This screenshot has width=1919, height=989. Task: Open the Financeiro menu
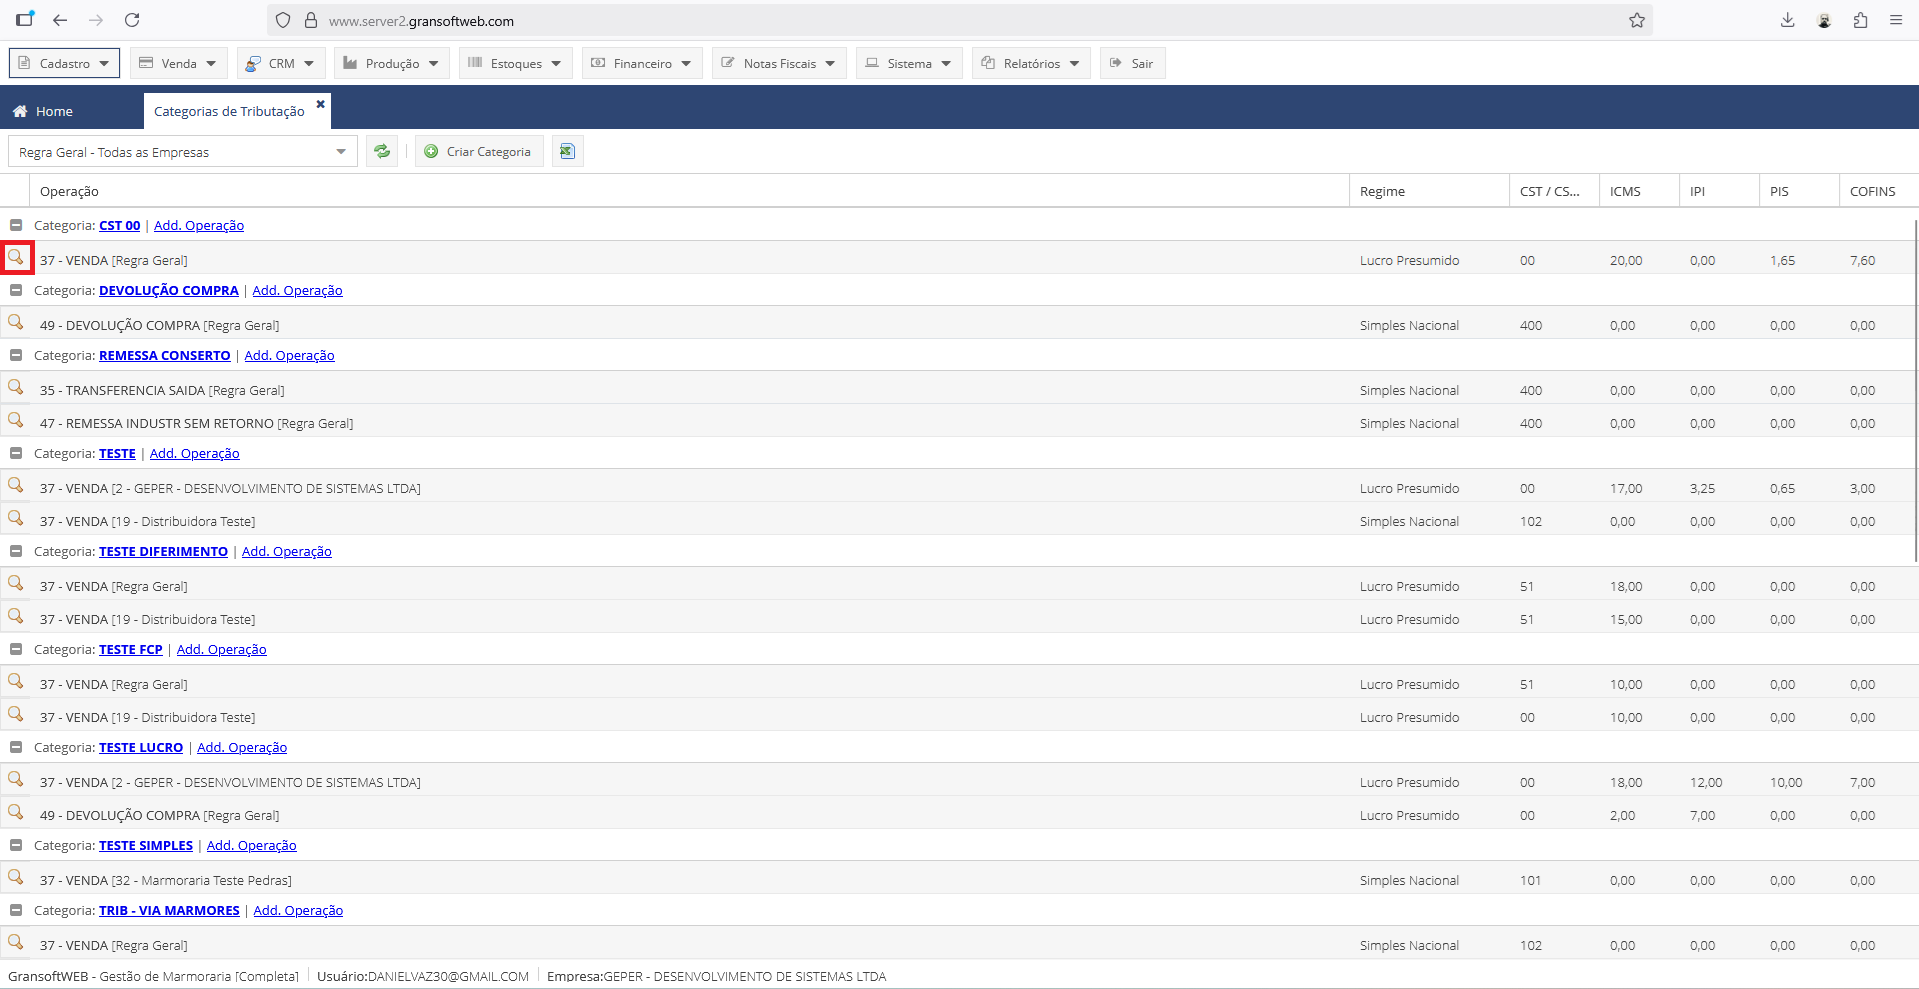click(x=642, y=64)
